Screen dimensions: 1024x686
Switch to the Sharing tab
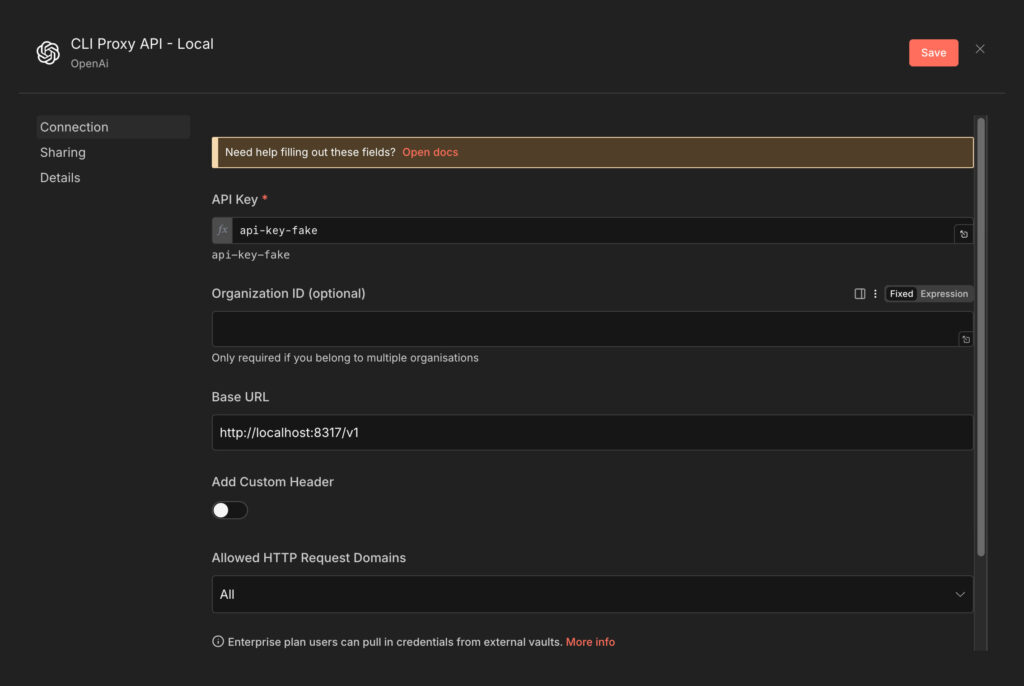[63, 152]
